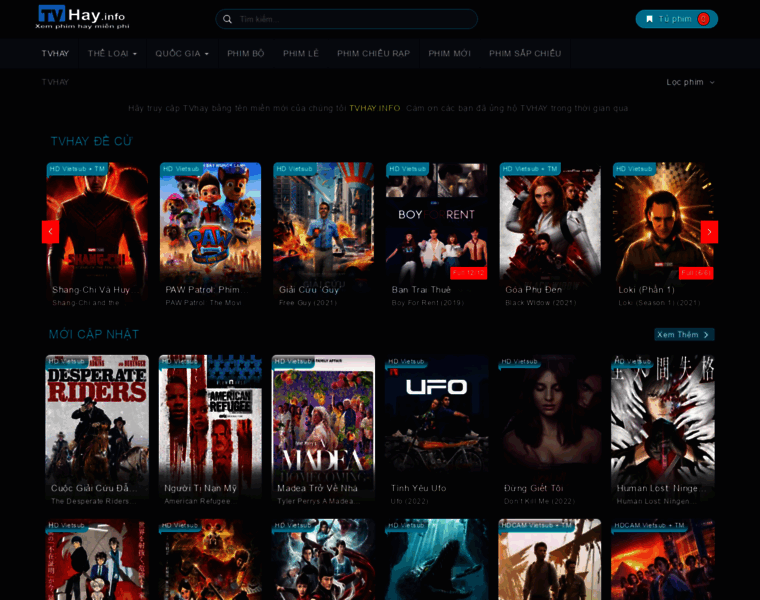Click the chevron in Xem Thêm button
760x600 pixels.
pos(706,335)
